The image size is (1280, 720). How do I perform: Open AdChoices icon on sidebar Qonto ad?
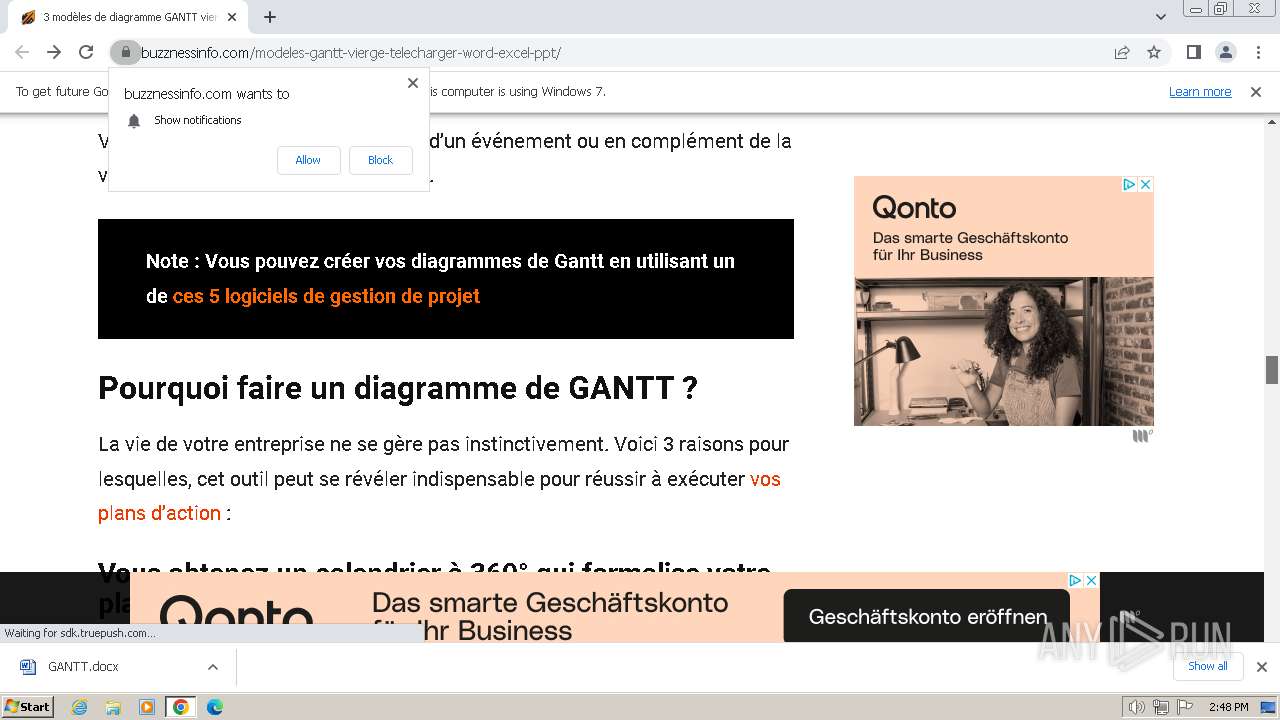click(x=1128, y=184)
